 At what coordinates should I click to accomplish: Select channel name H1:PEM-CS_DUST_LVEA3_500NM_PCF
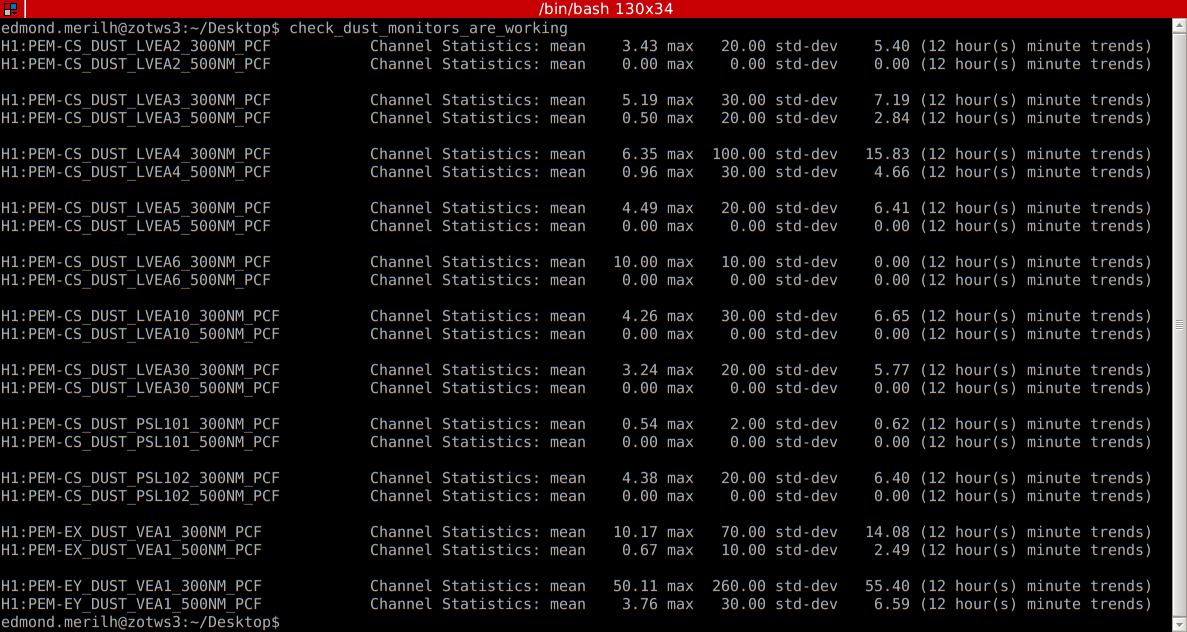(x=136, y=118)
